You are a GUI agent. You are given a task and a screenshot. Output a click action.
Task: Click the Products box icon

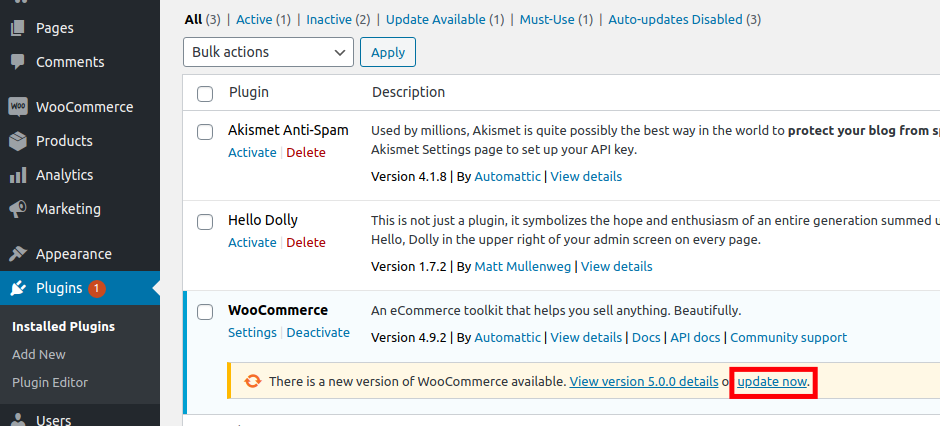[x=18, y=141]
